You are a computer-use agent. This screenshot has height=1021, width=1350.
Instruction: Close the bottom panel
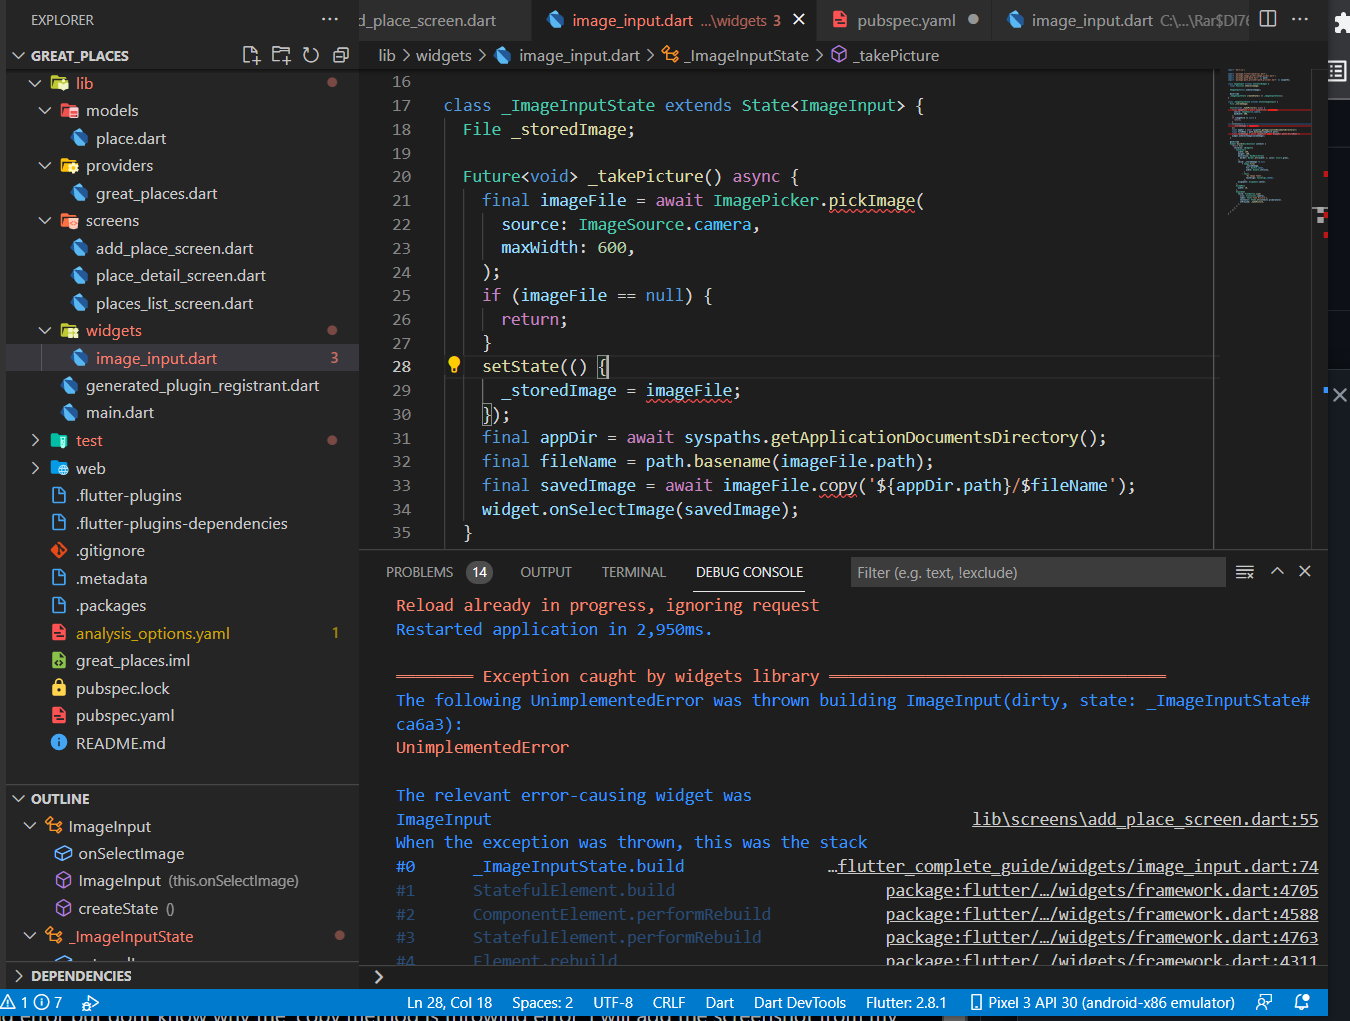[x=1305, y=571]
